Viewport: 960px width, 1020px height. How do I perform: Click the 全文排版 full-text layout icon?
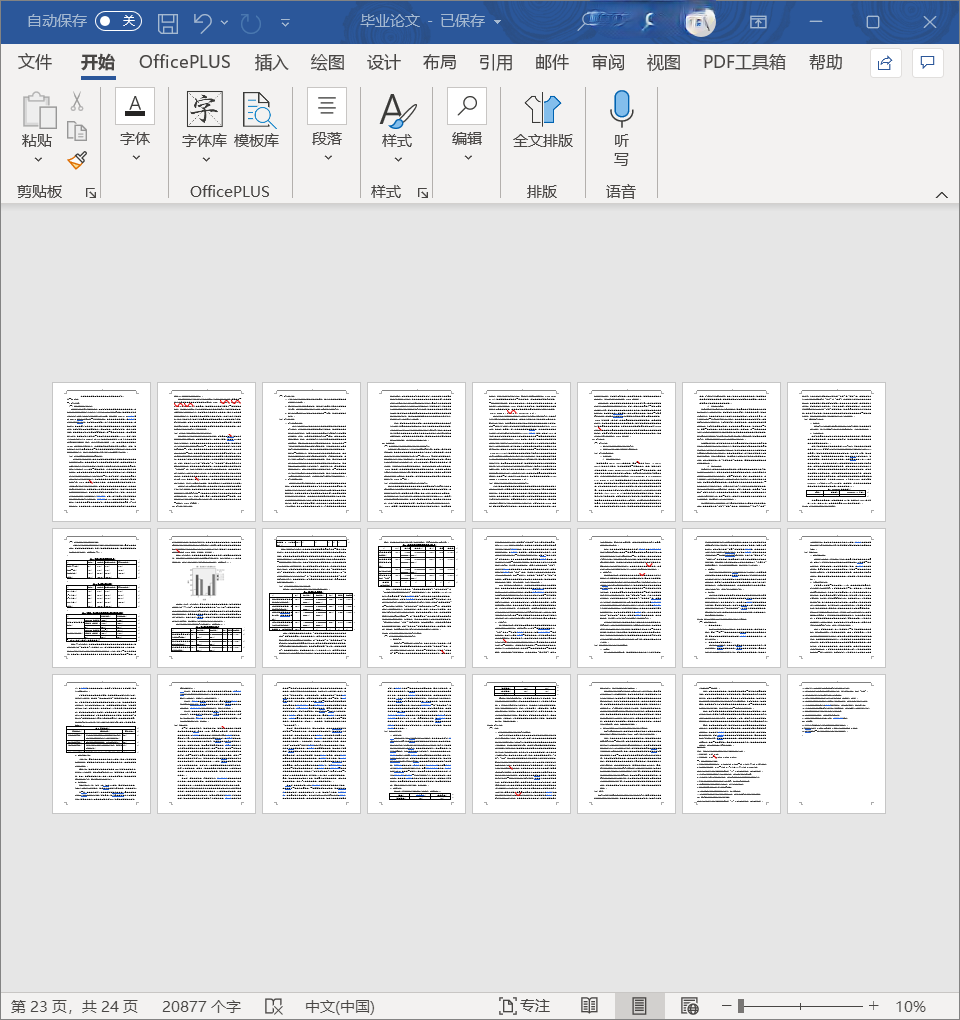[x=542, y=120]
